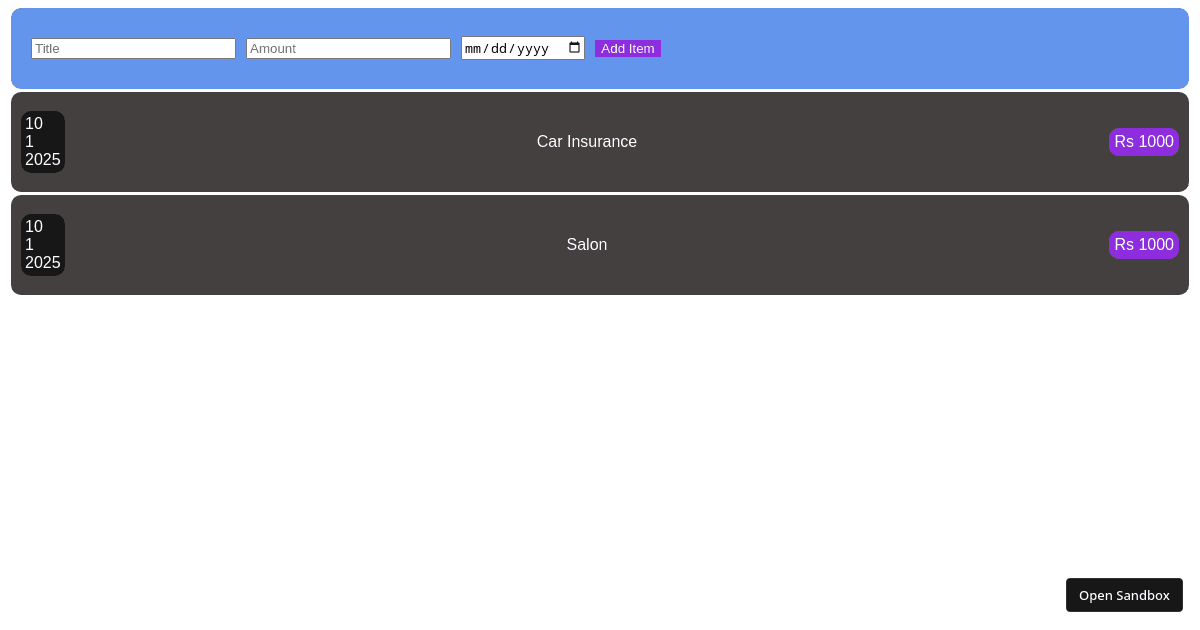Click the Title placeholder text
The image size is (1200, 630).
(x=48, y=48)
